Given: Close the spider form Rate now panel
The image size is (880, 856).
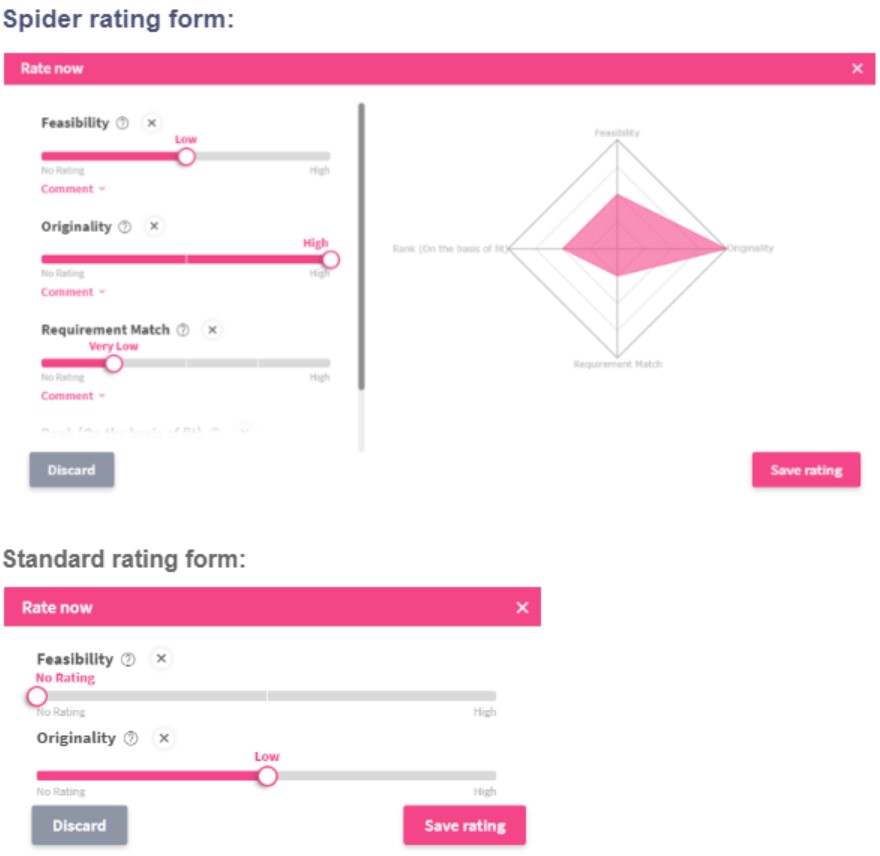Looking at the screenshot, I should (x=857, y=69).
